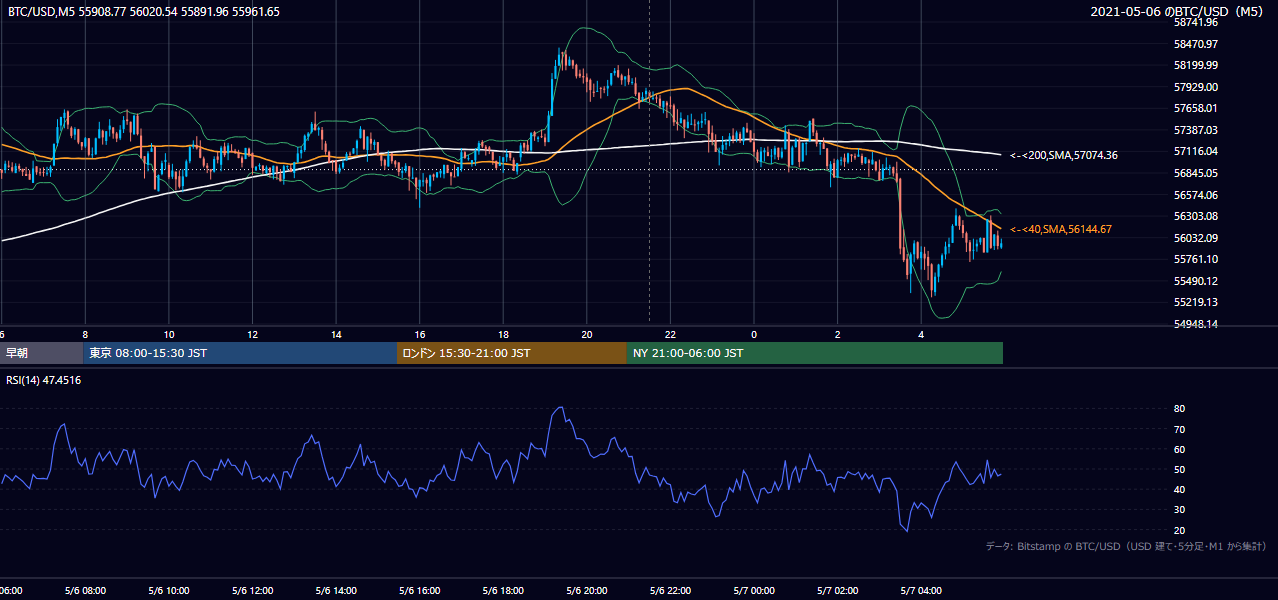Click bottom time label 5/6 18:00
This screenshot has width=1278, height=600.
click(503, 591)
